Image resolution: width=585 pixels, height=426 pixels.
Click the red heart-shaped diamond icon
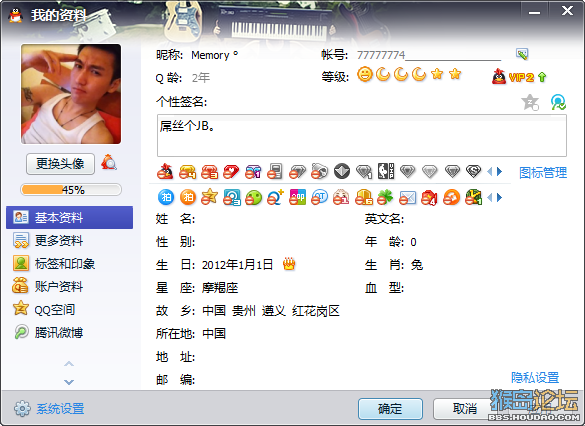pos(231,172)
